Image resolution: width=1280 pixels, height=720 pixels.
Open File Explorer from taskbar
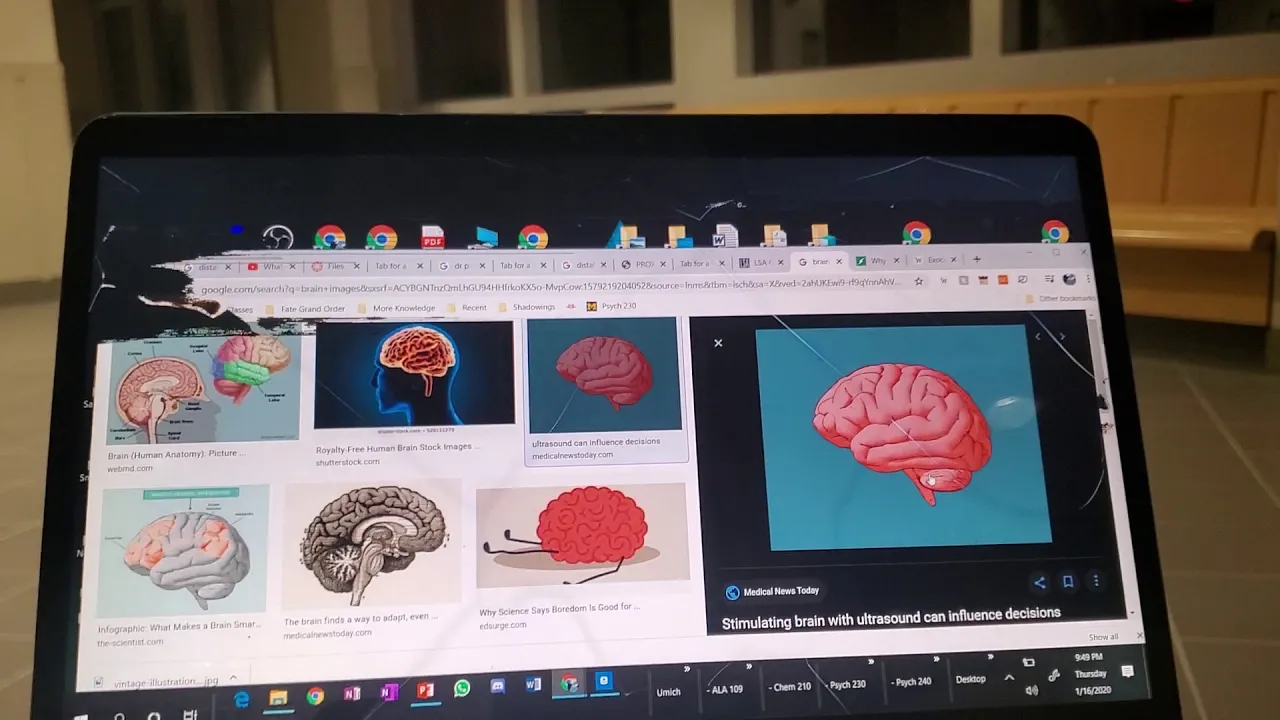[278, 697]
